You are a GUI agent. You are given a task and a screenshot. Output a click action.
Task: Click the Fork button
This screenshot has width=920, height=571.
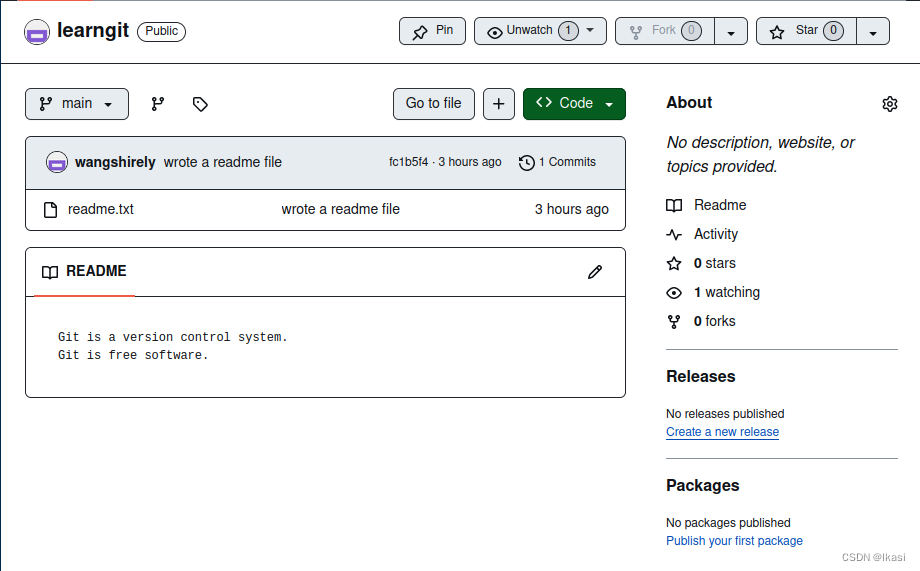pos(665,31)
